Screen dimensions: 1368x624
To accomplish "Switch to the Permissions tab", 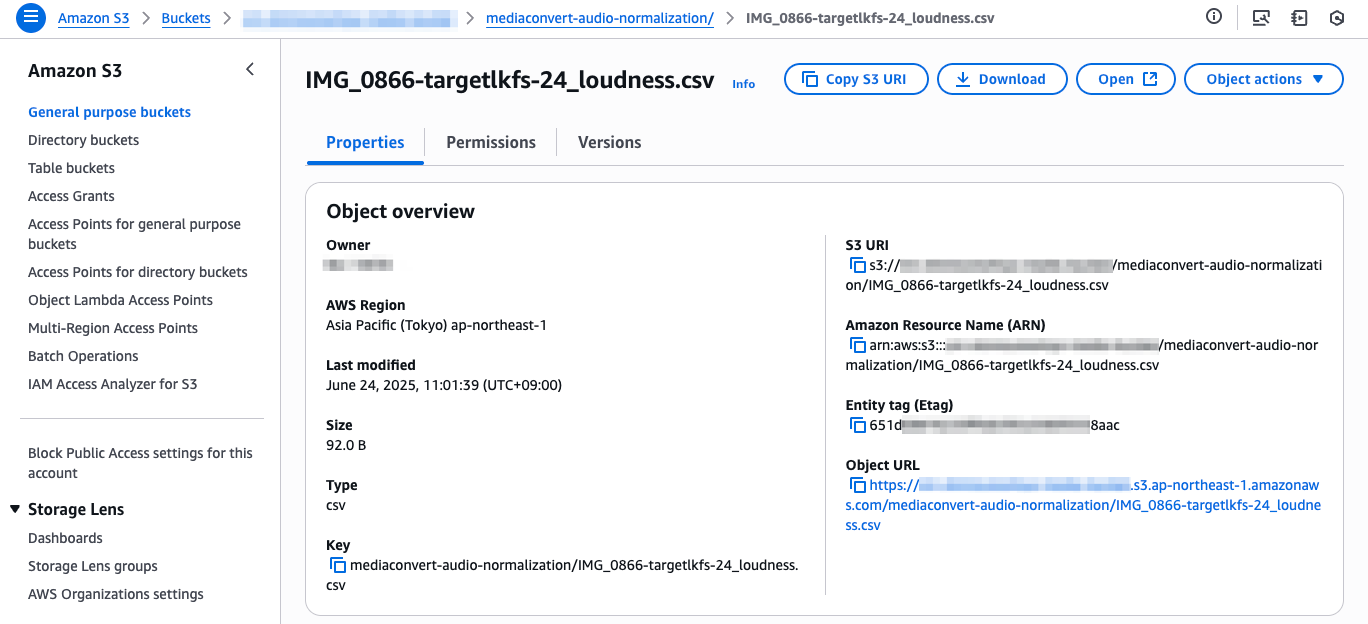I will 491,142.
